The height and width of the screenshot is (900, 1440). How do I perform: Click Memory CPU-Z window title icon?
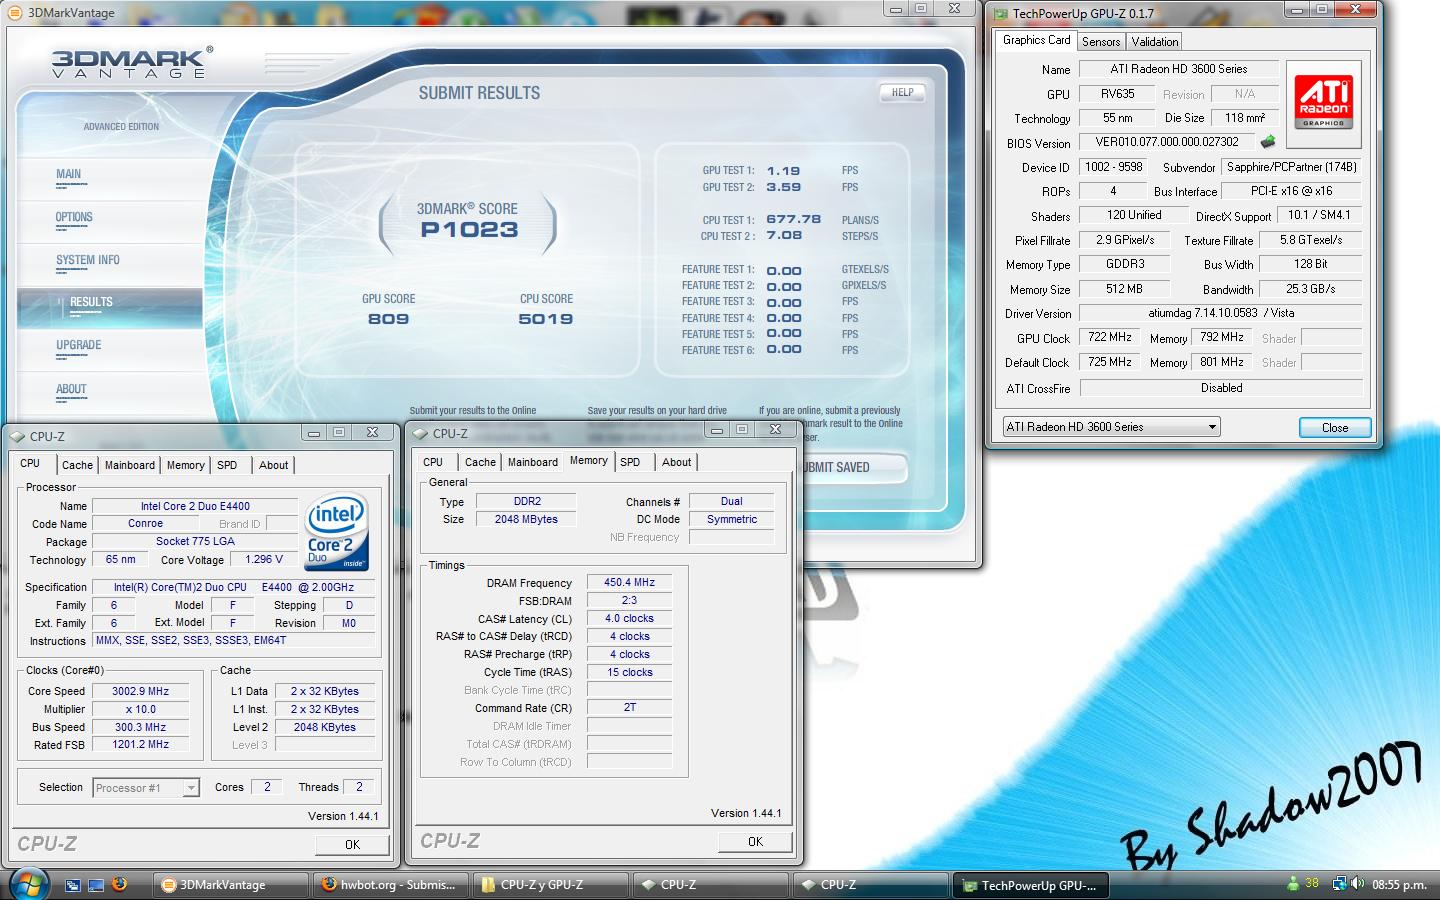coord(420,433)
